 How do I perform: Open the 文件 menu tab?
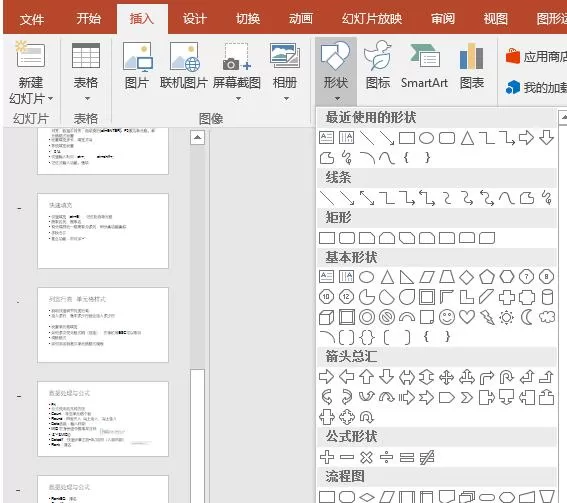pyautogui.click(x=32, y=19)
